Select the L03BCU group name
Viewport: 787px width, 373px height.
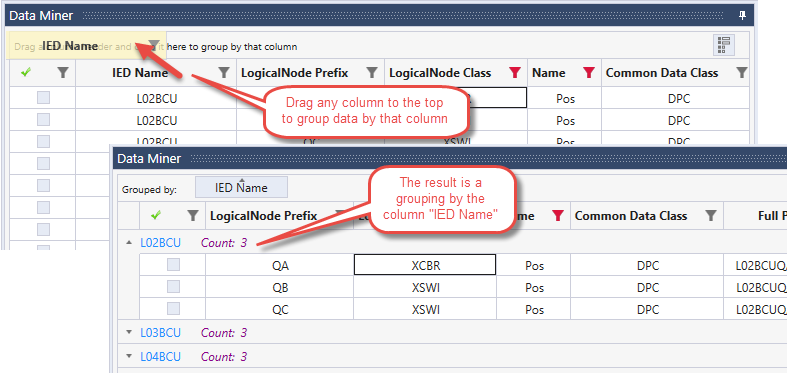[x=161, y=332]
